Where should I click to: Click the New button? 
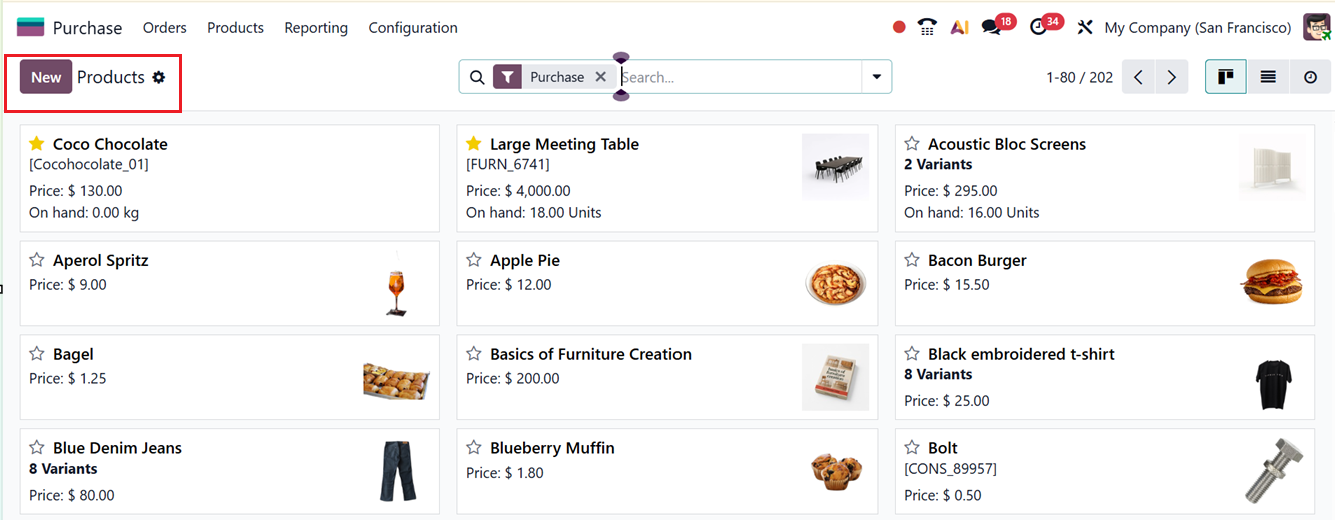tap(46, 77)
